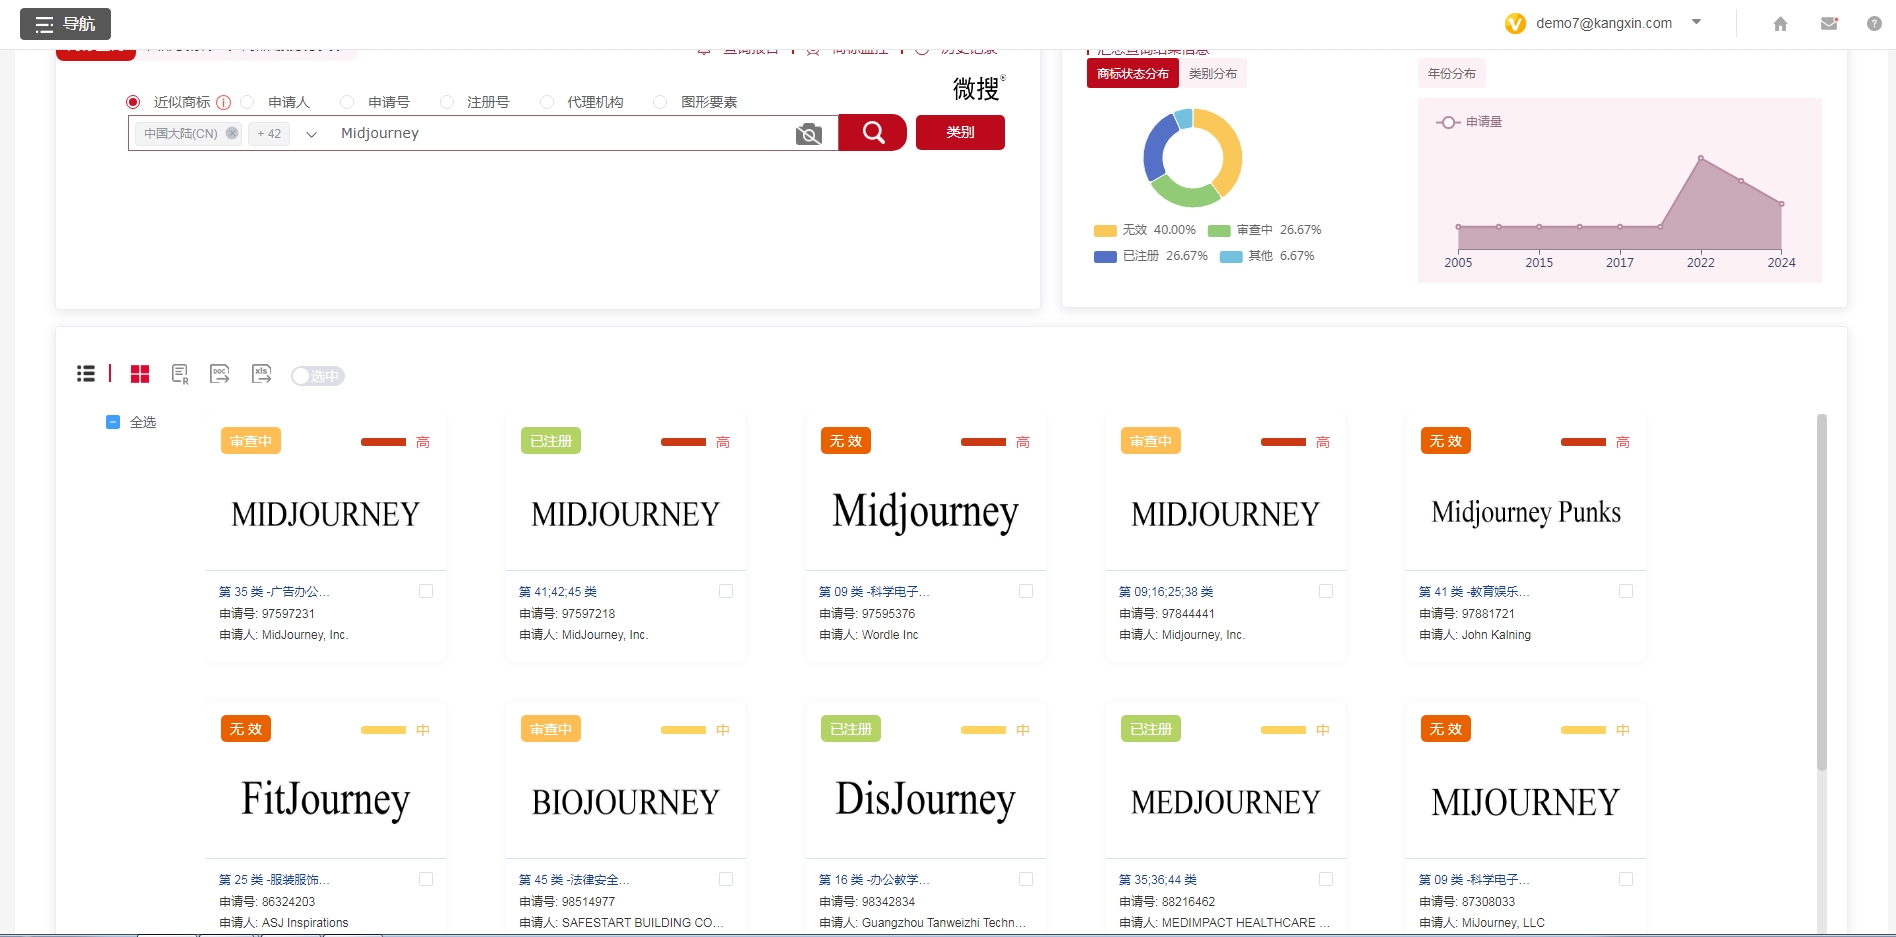Toggle the 选中 switch
Image resolution: width=1896 pixels, height=937 pixels.
point(317,376)
